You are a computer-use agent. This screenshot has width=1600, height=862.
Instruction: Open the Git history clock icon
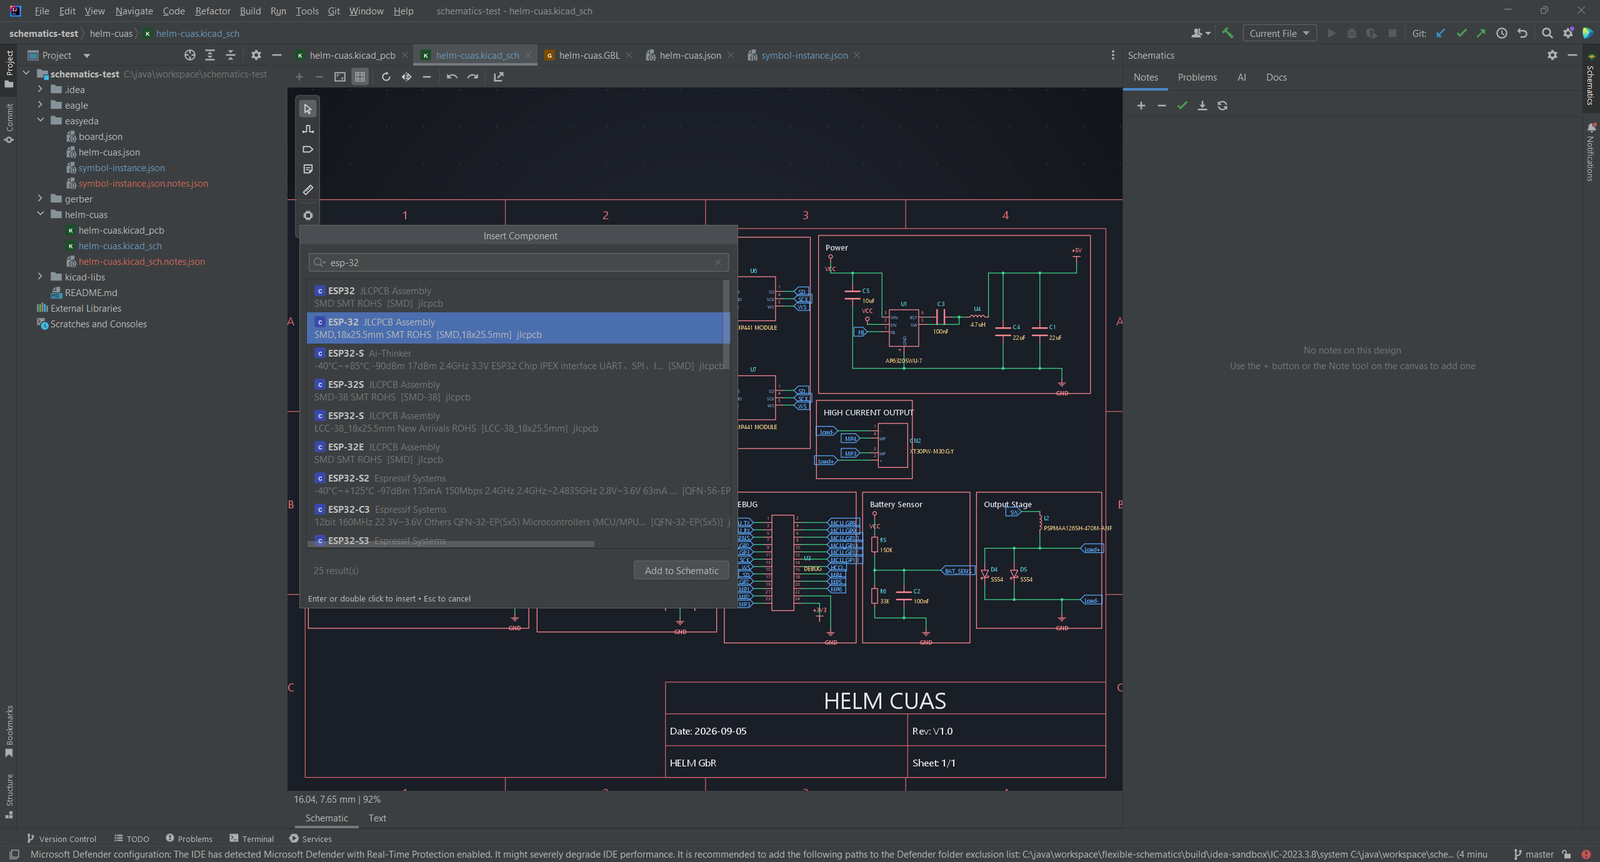click(1502, 33)
